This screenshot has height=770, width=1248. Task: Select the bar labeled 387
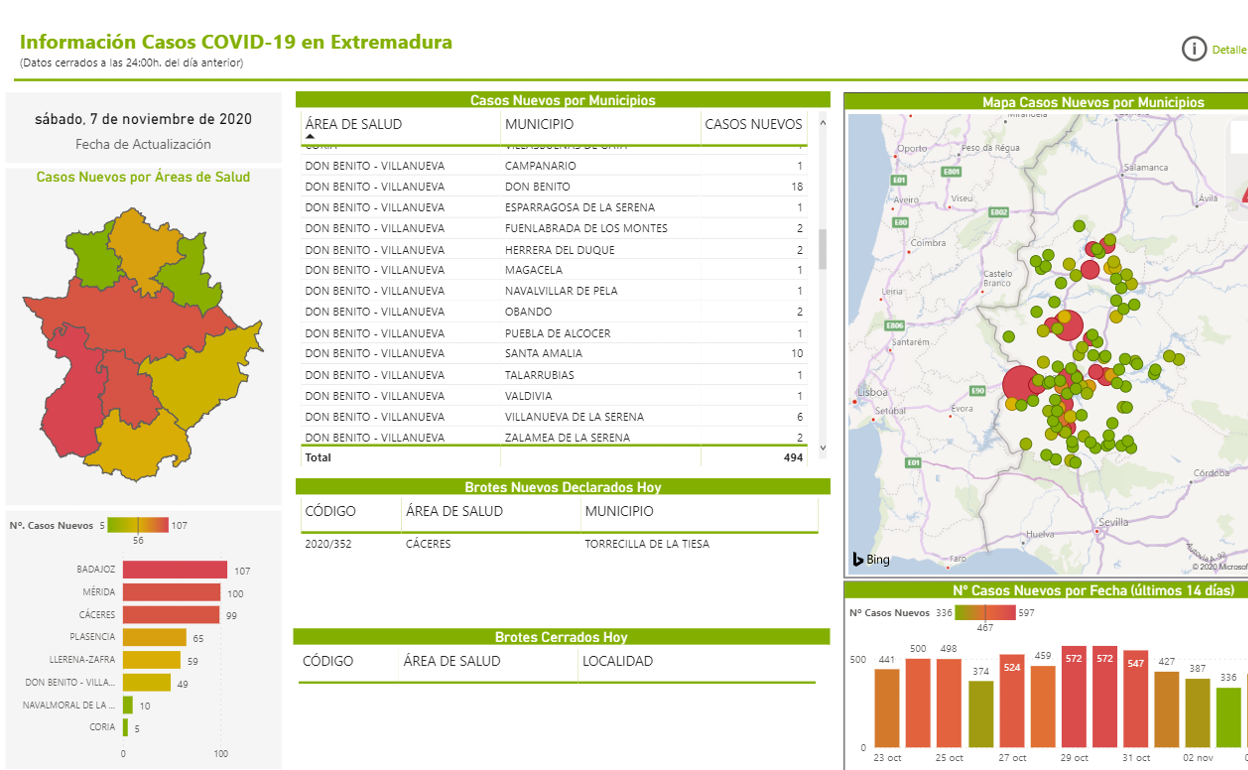pos(1198,713)
